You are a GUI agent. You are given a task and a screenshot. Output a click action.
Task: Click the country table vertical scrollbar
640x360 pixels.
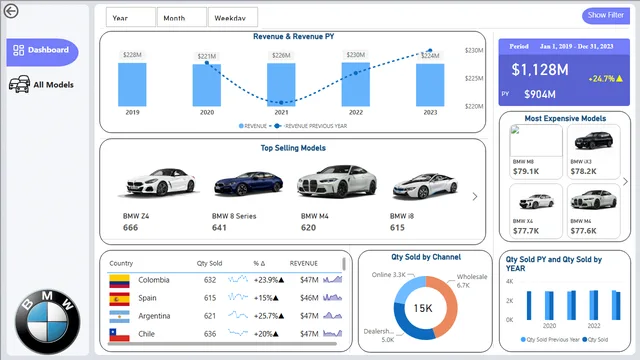click(x=344, y=264)
